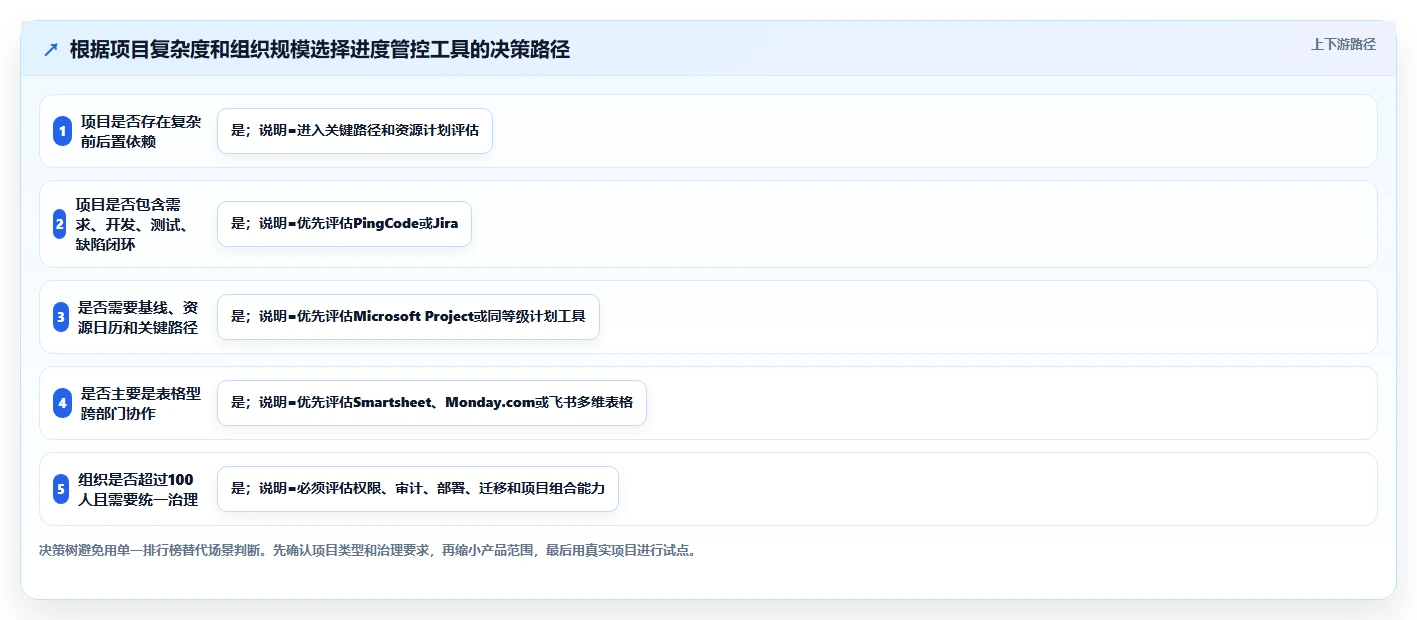
Task: Click the step 5 number badge
Action: (x=60, y=489)
